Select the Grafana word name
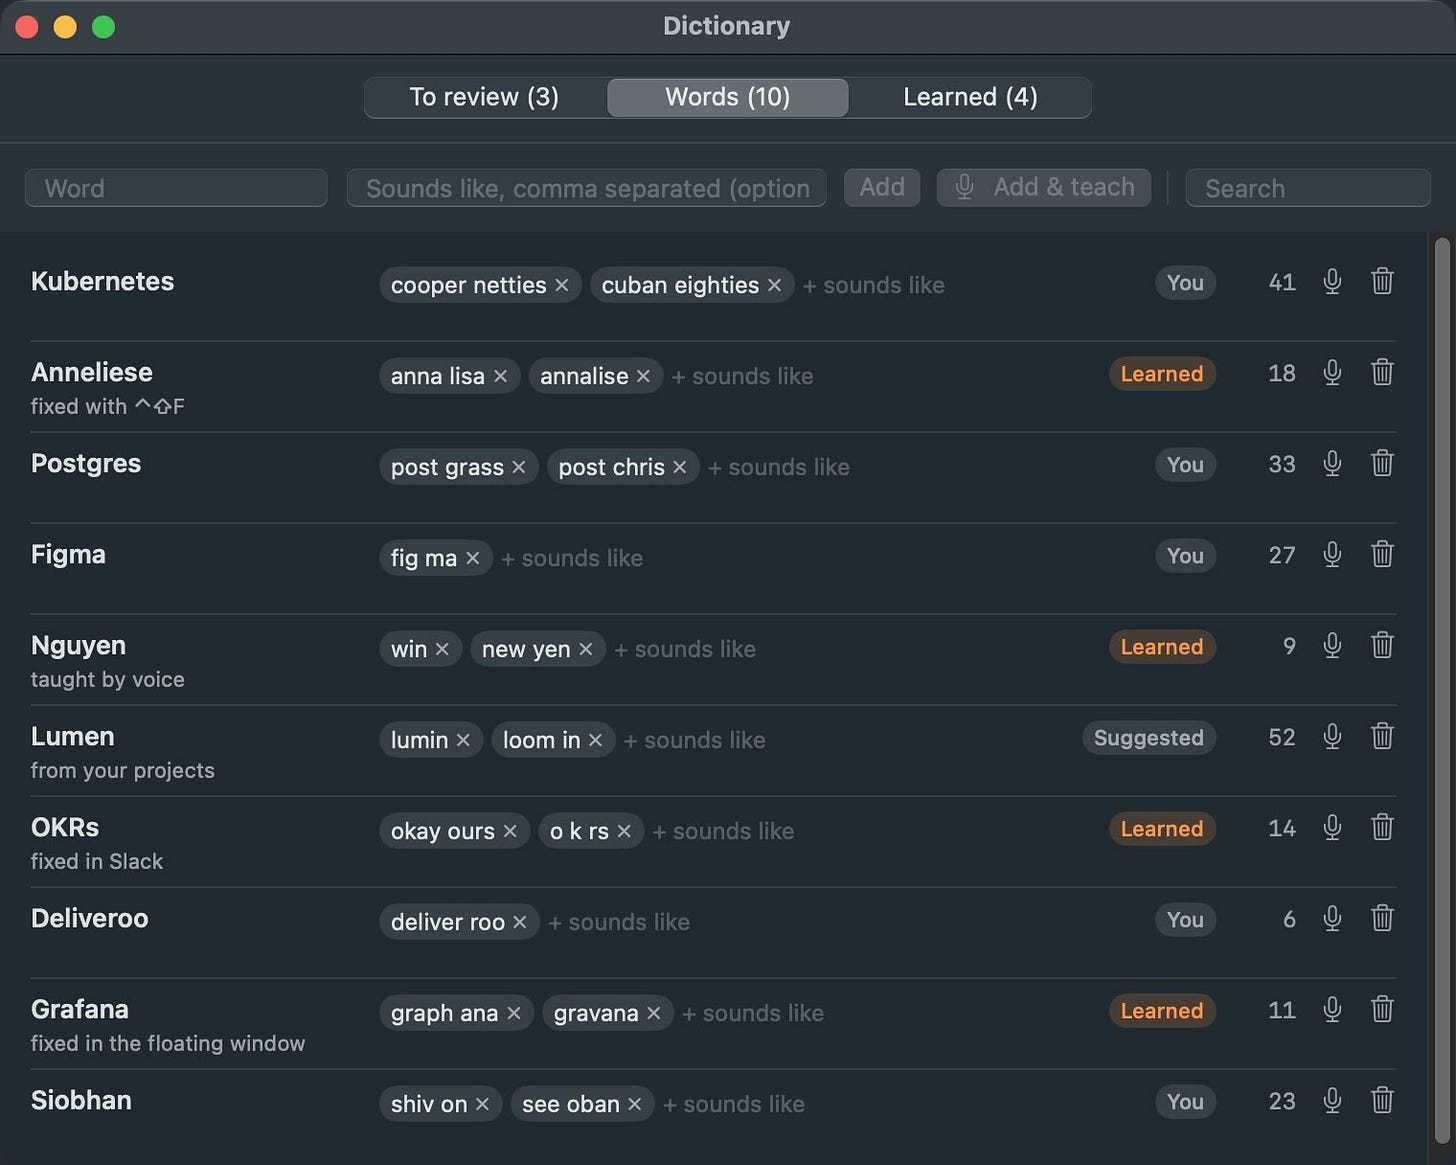The image size is (1456, 1165). click(x=80, y=1009)
